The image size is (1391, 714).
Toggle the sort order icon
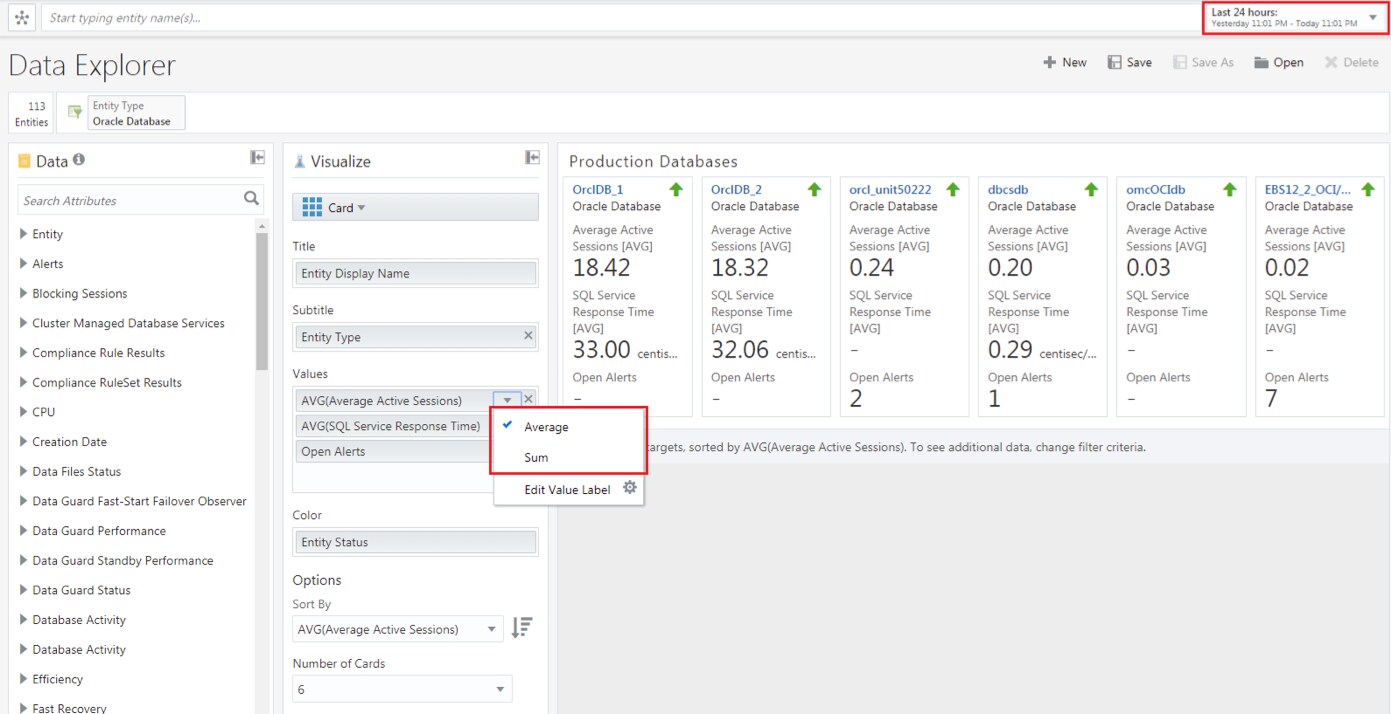(522, 628)
